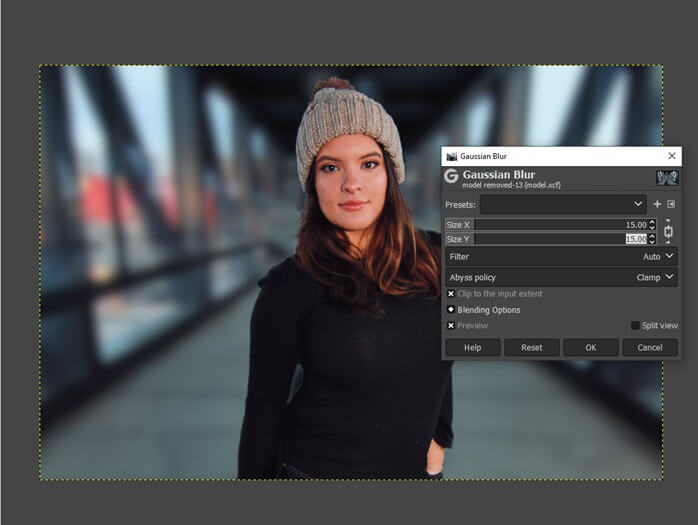Toggle the Size X/Y chain link
The height and width of the screenshot is (525, 698).
click(668, 232)
